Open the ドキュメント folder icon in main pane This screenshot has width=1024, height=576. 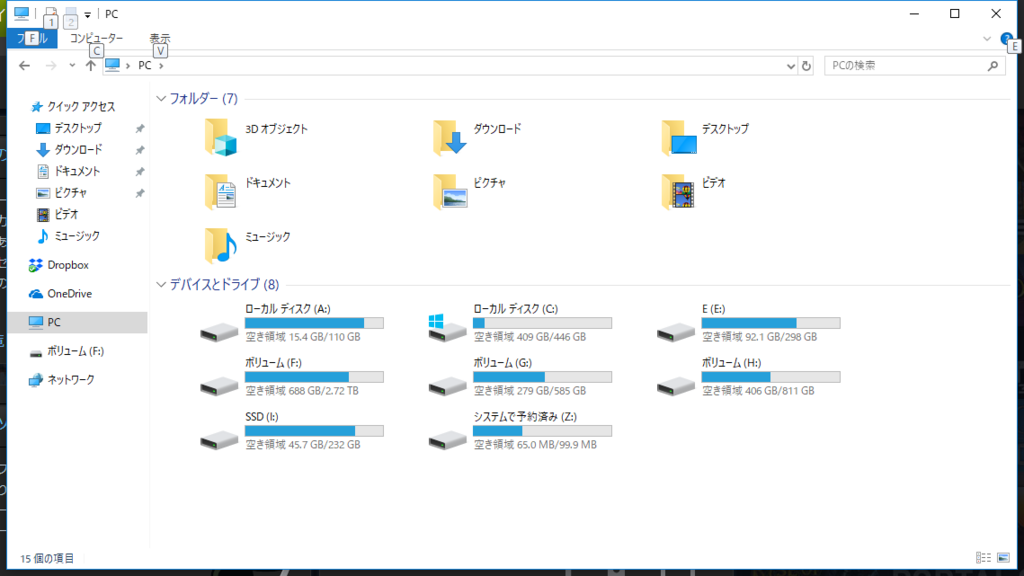pos(220,191)
